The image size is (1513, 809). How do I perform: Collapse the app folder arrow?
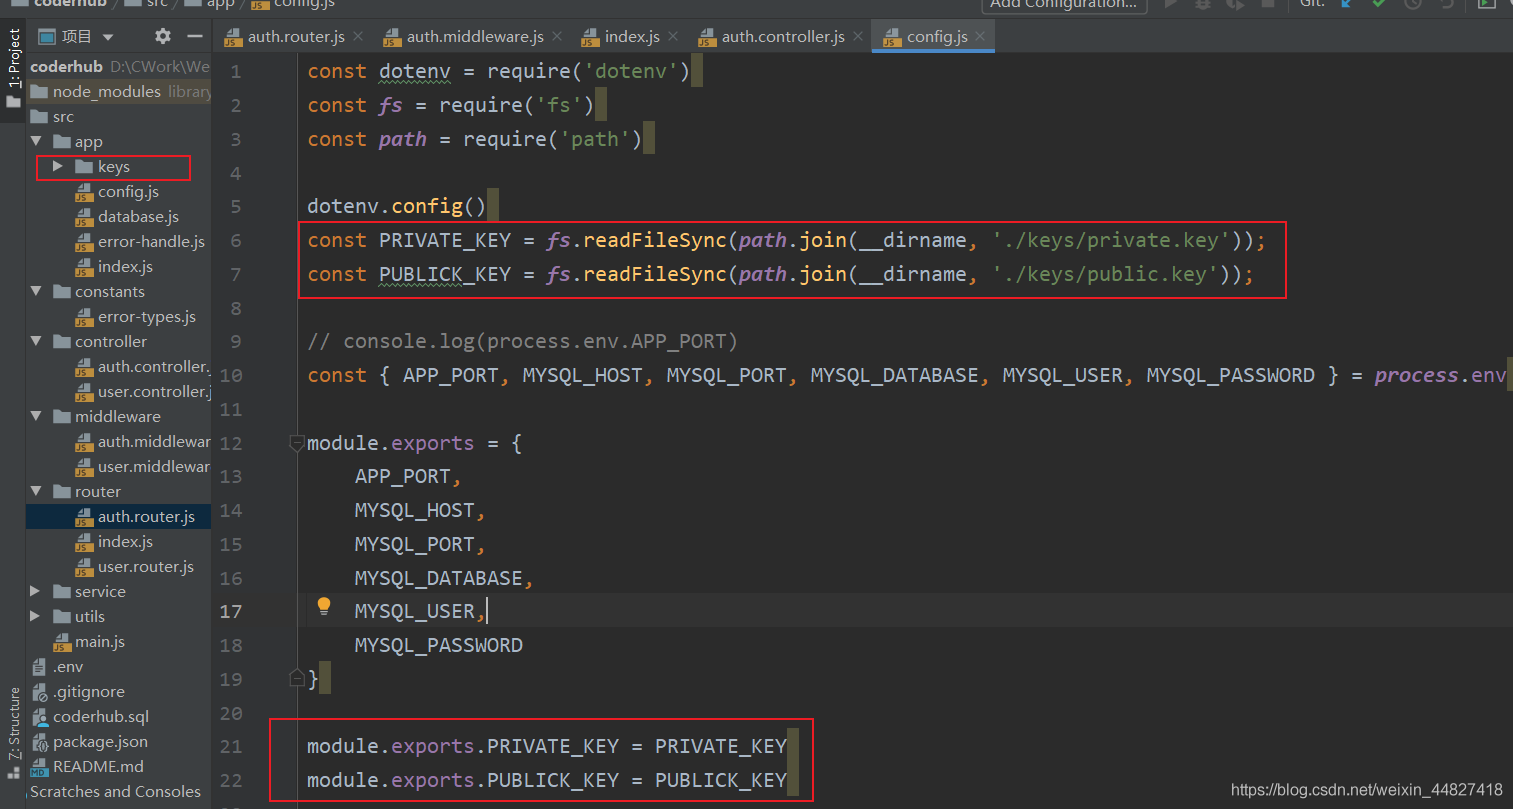[36, 141]
